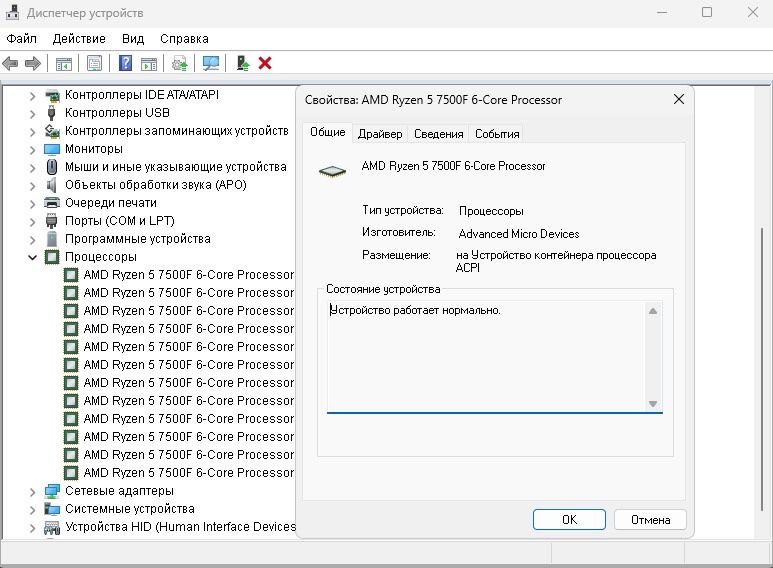
Task: Close the Properties dialog with X
Action: coord(679,99)
